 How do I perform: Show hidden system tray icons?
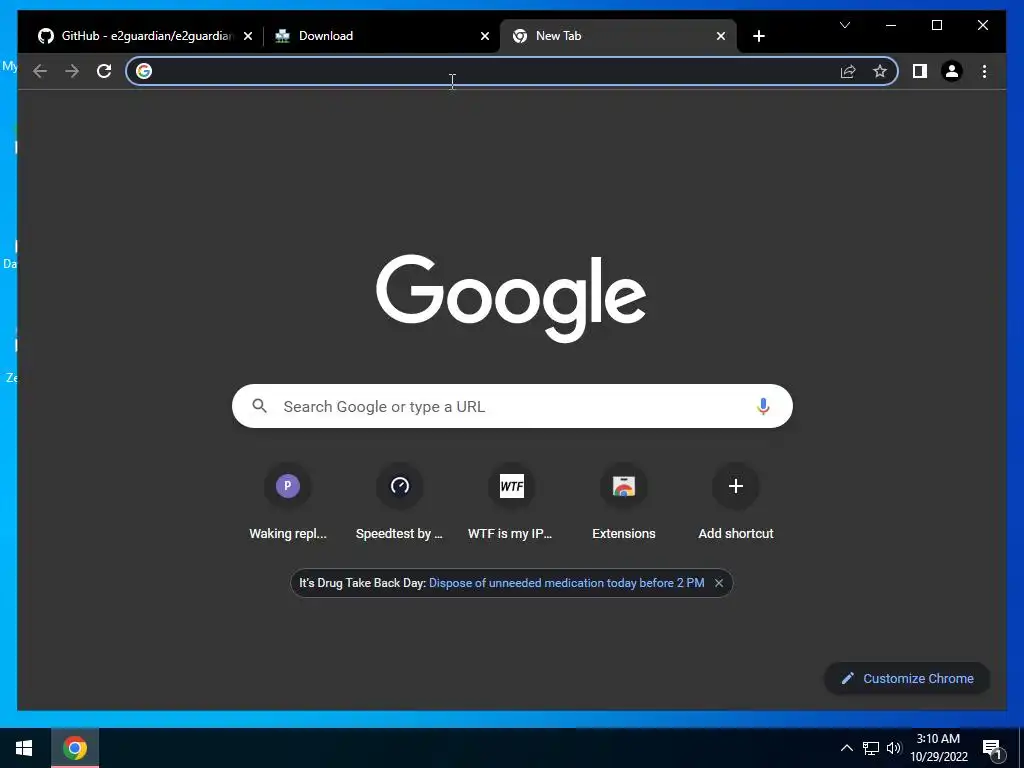846,748
